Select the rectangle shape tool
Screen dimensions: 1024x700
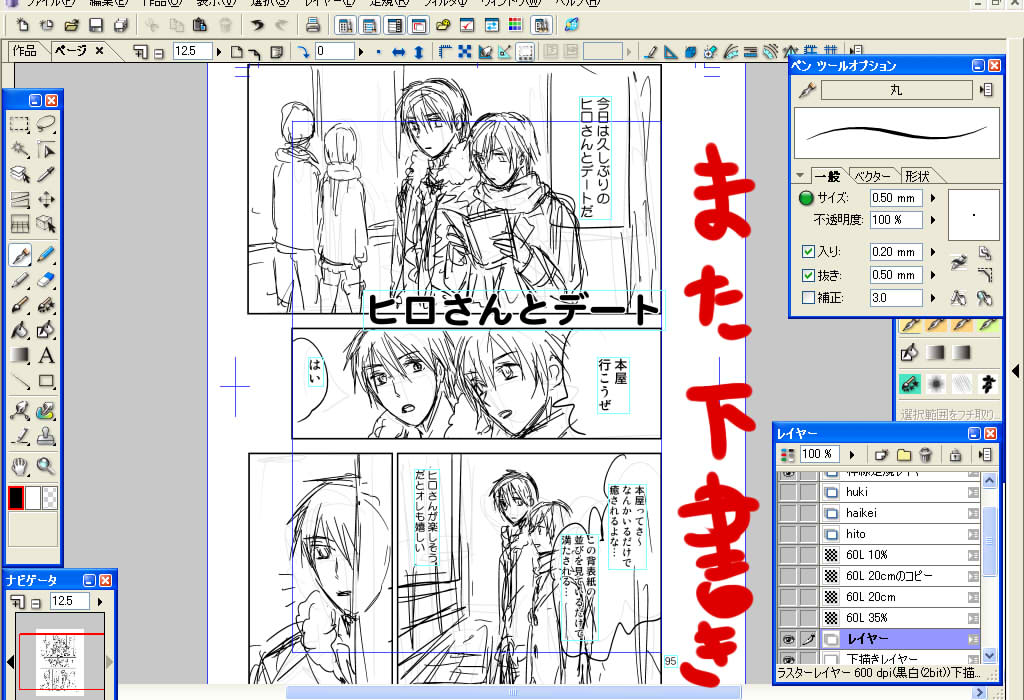(x=46, y=380)
